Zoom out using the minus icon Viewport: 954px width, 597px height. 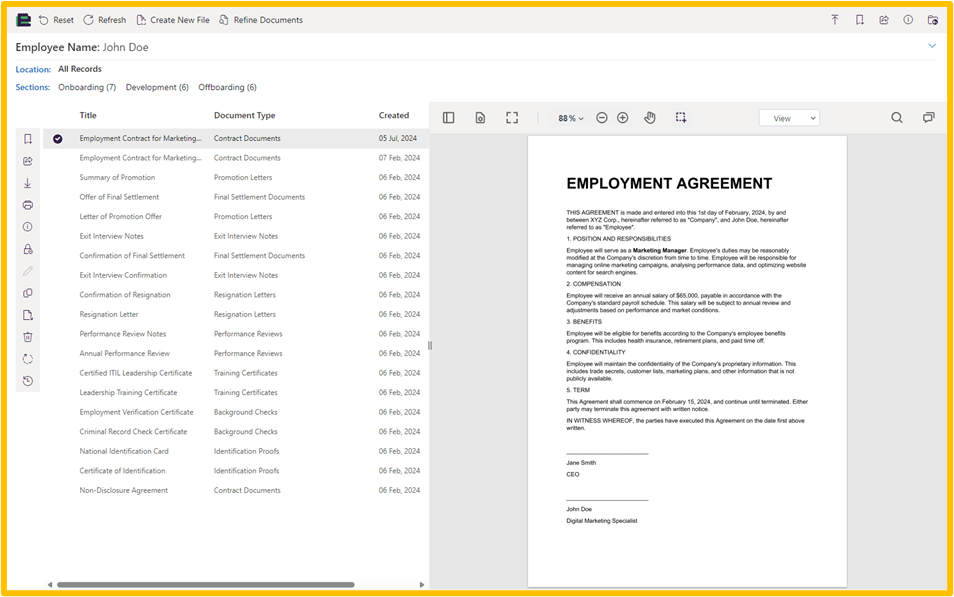[602, 118]
